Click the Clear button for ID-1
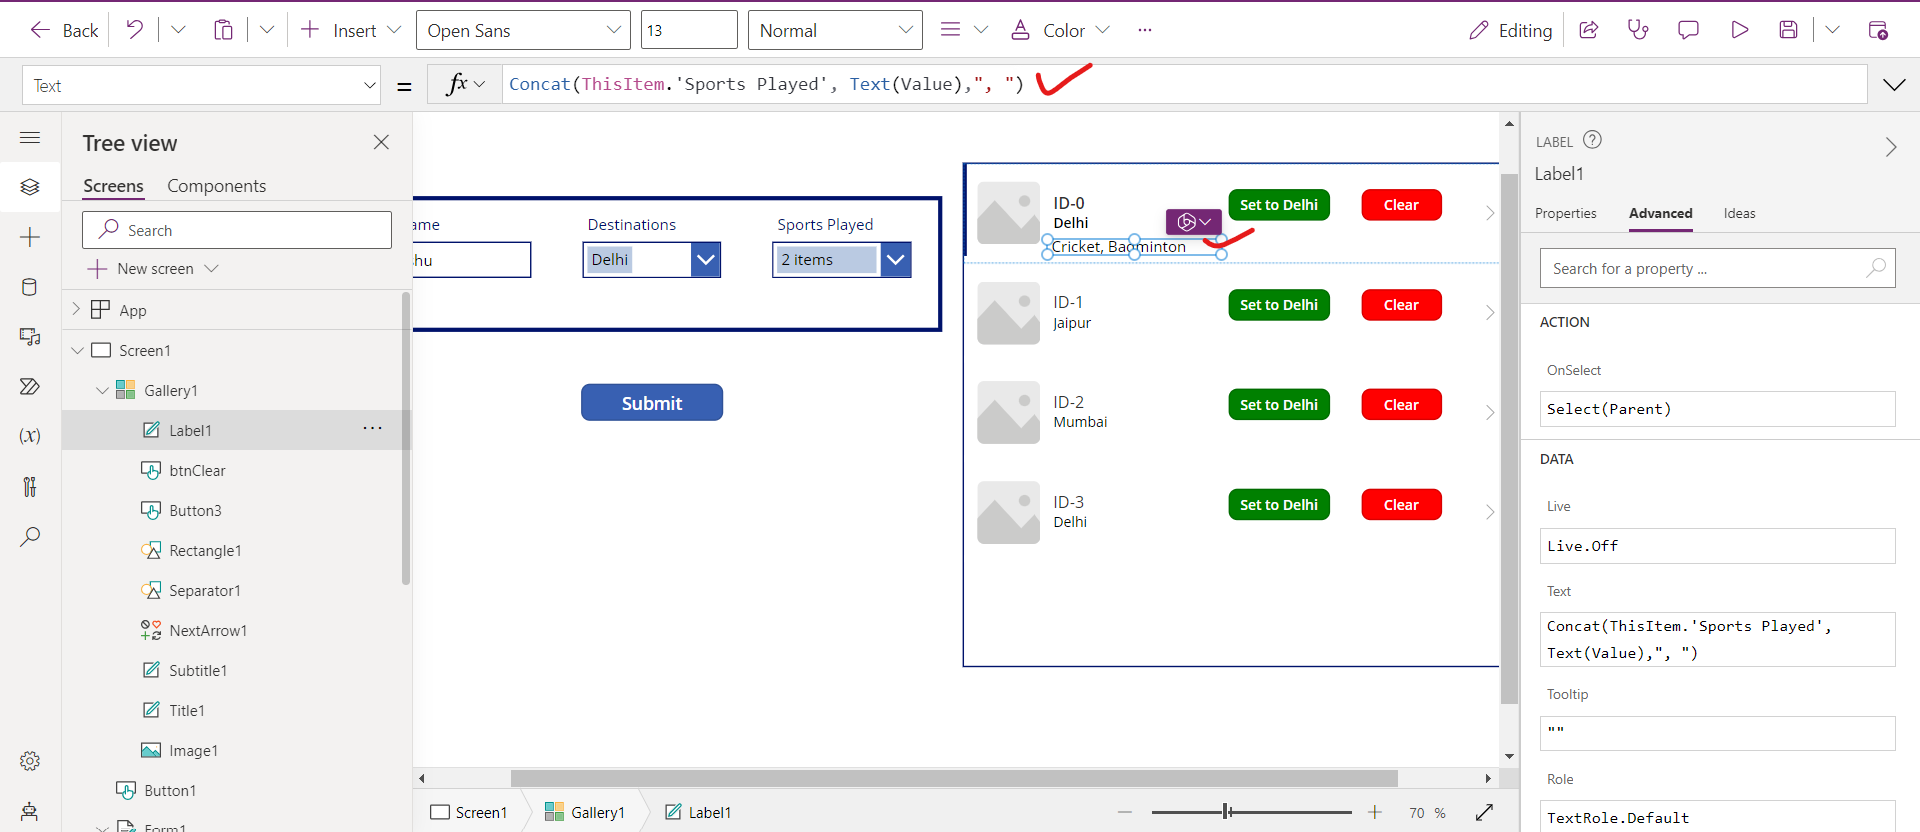The height and width of the screenshot is (832, 1920). pos(1401,305)
